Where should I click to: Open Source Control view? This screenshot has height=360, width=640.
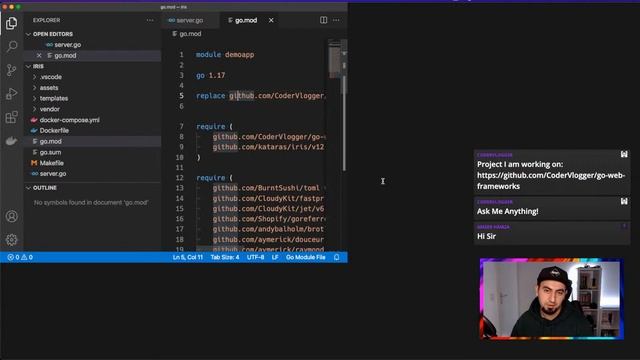tap(11, 70)
